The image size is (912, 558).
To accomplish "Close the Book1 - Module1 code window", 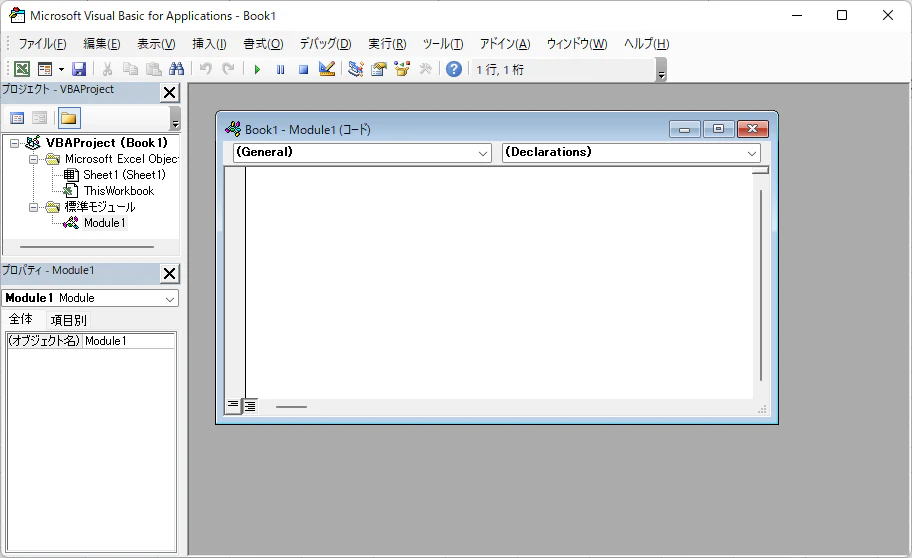I will [753, 129].
